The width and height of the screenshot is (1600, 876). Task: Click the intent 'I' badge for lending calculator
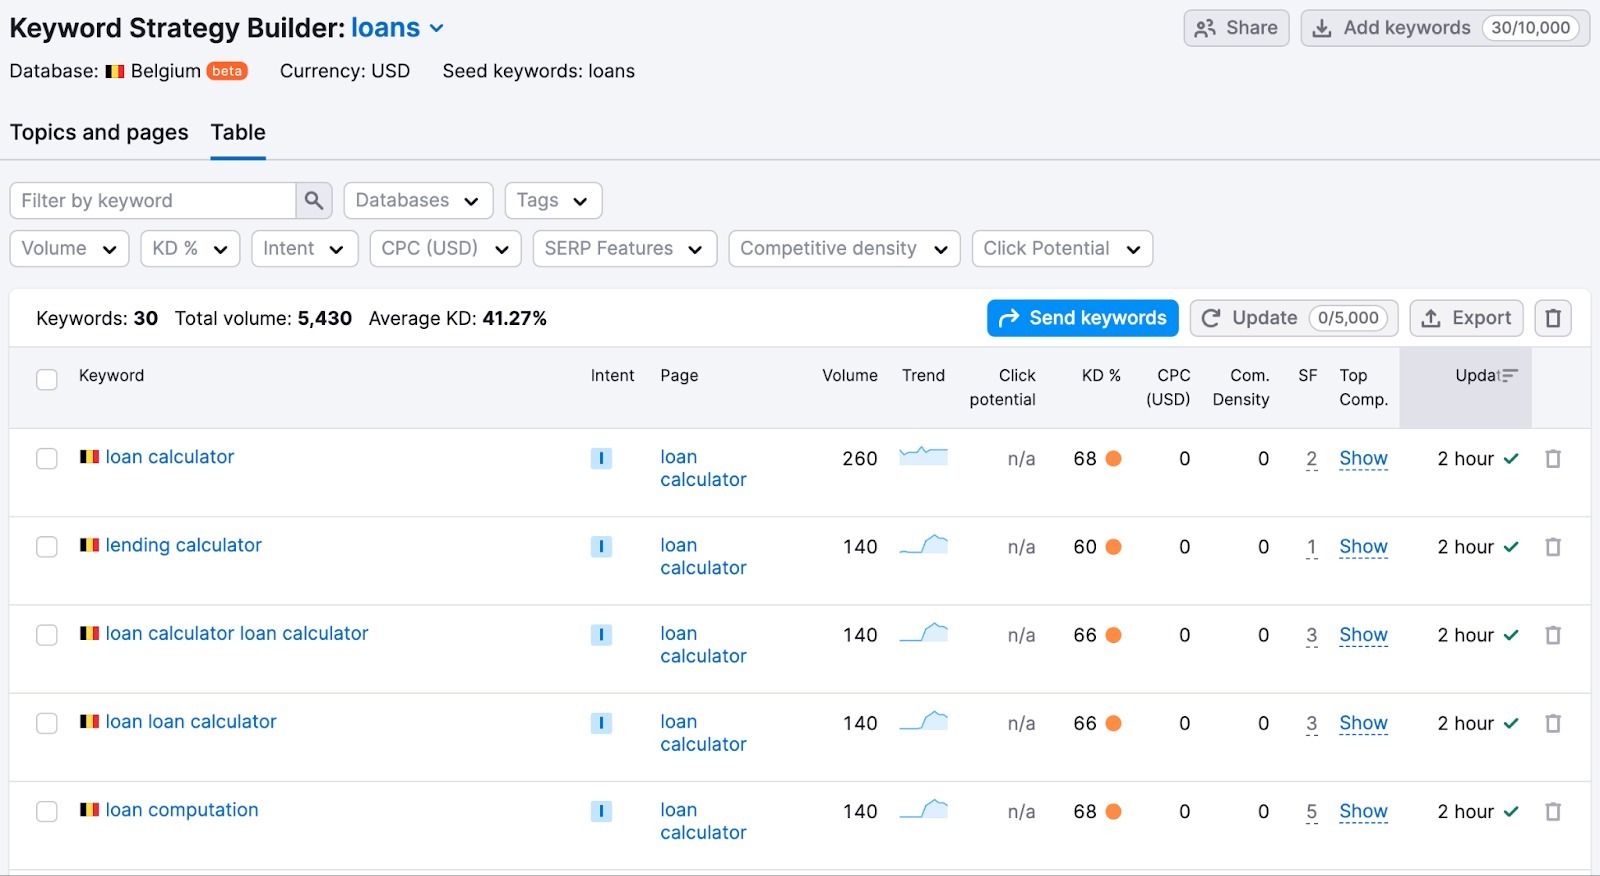coord(601,546)
